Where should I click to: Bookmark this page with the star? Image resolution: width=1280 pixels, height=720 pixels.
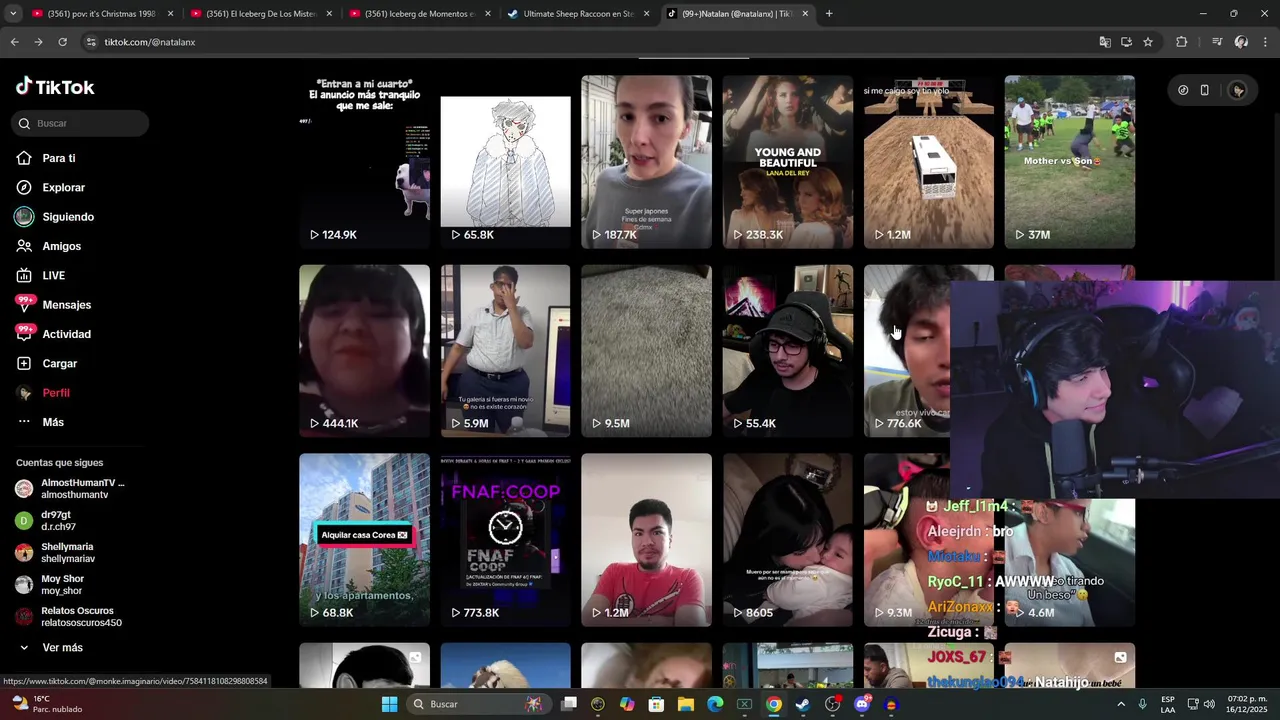1148,42
